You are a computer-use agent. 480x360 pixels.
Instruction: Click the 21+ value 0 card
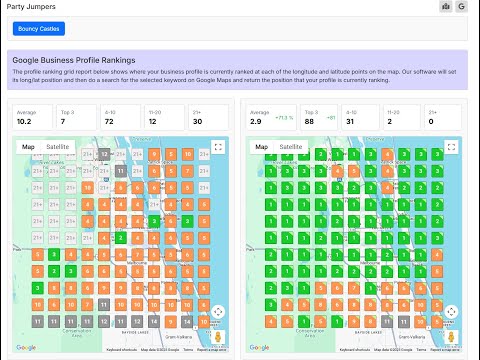point(443,117)
